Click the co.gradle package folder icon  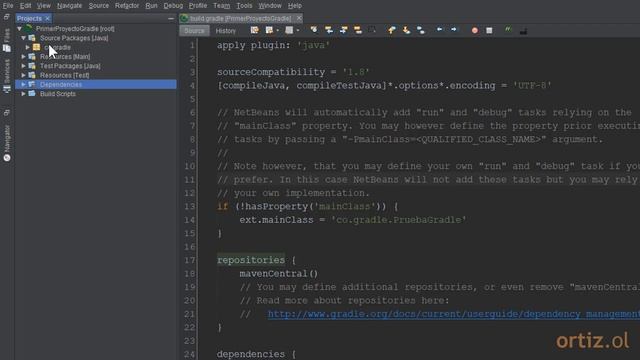(36, 47)
